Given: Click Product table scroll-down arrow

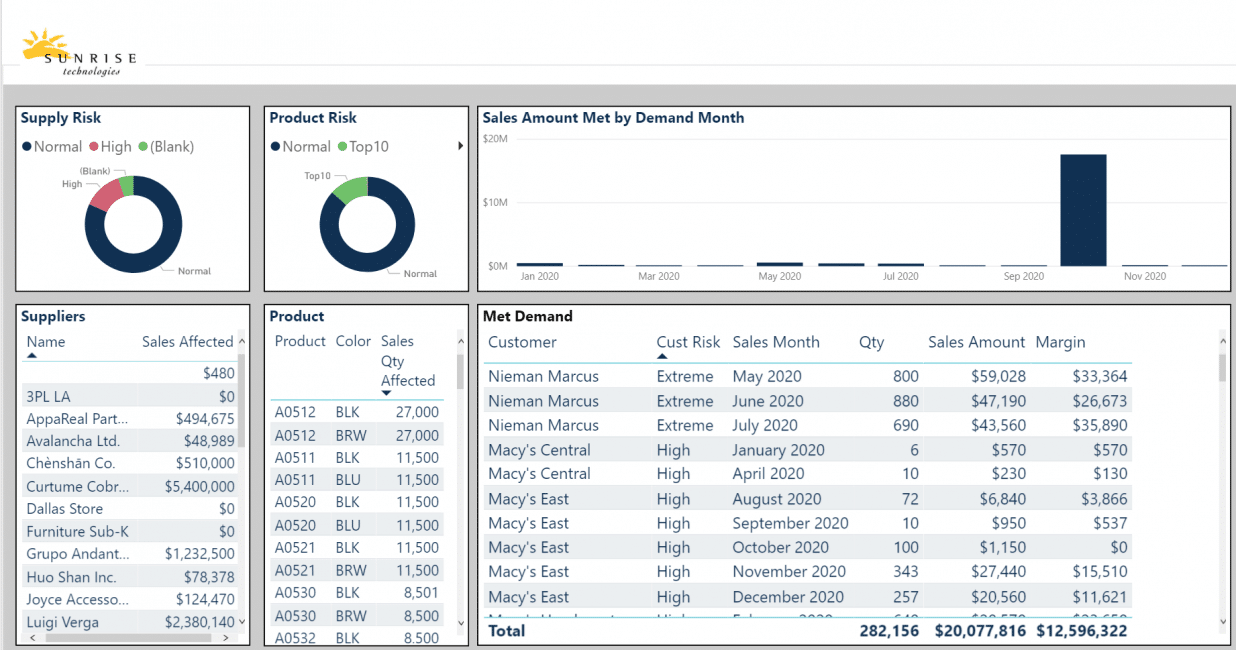Looking at the screenshot, I should (460, 623).
